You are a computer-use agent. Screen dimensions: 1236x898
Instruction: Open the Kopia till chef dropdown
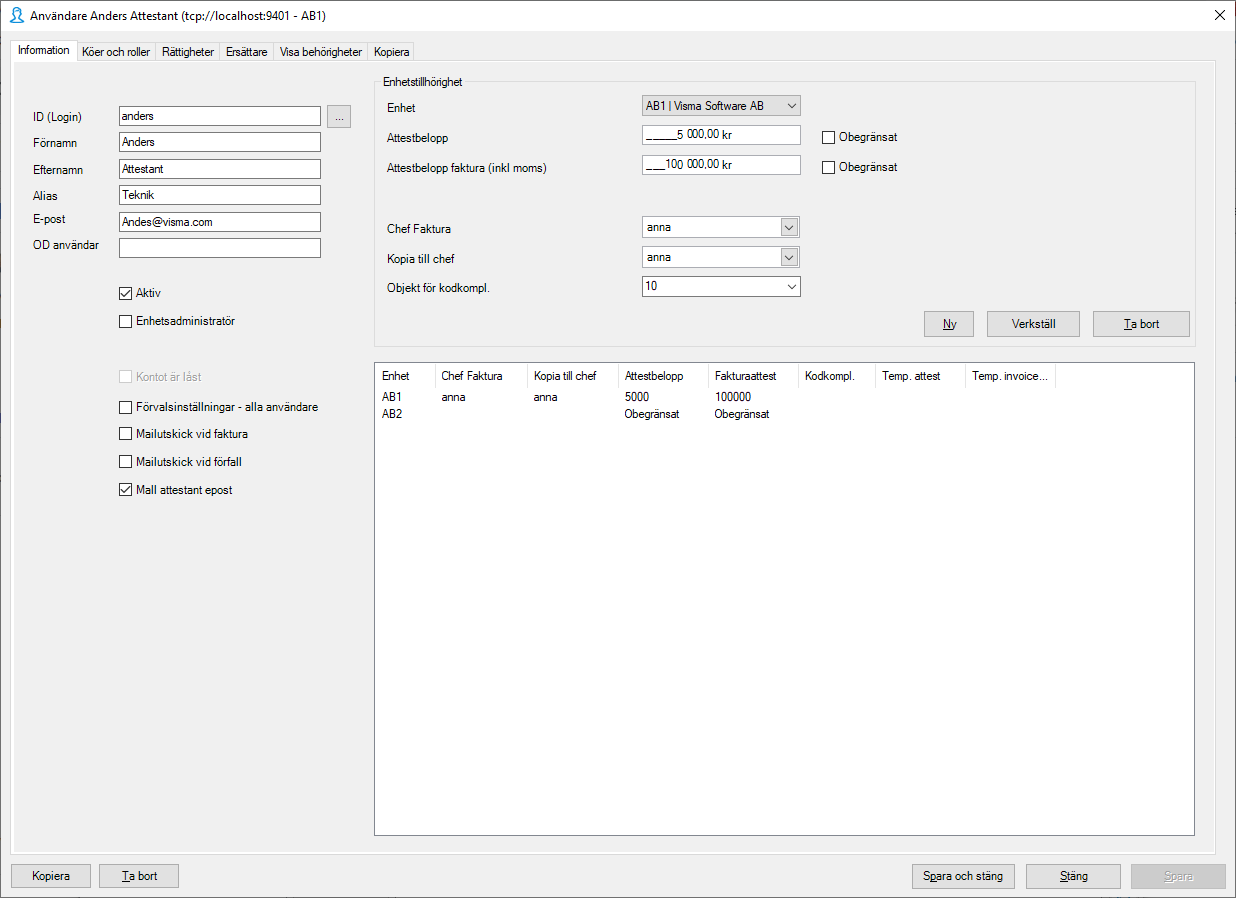click(790, 257)
